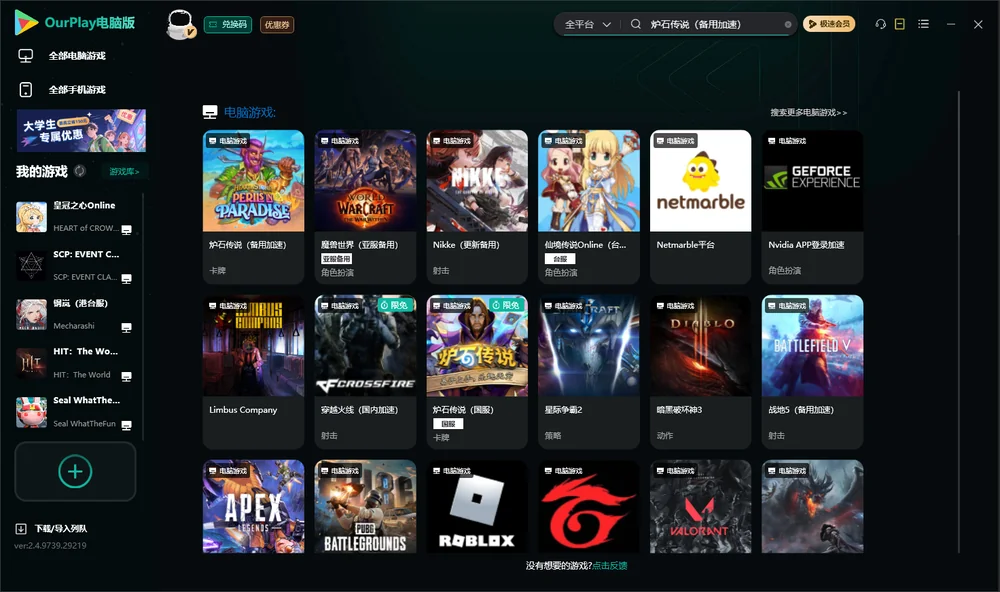Clear the search text with the x icon
The width and height of the screenshot is (1000, 592).
(x=788, y=24)
